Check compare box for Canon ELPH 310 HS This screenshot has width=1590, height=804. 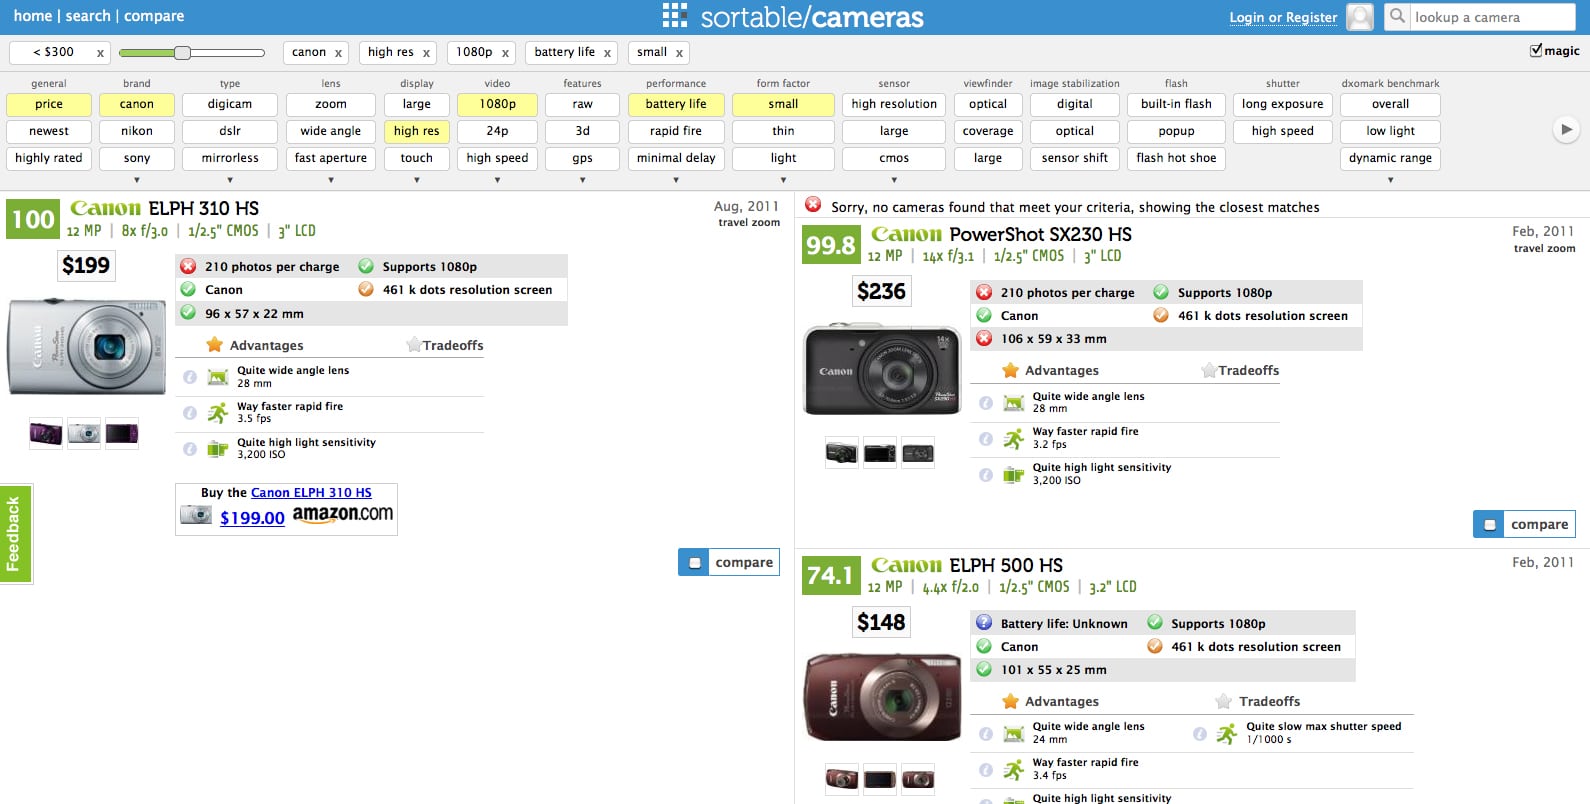[x=694, y=563]
